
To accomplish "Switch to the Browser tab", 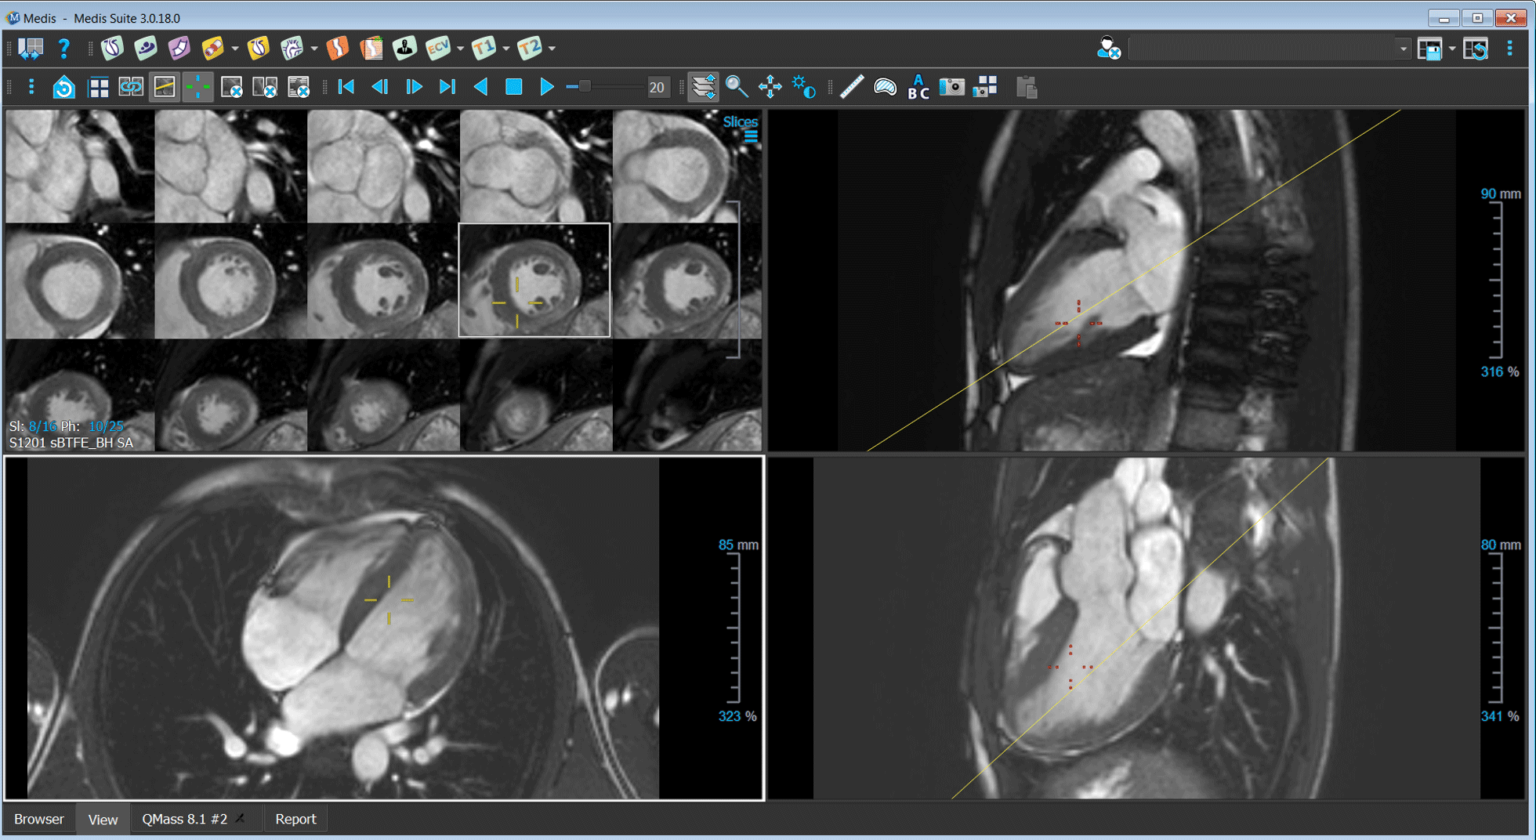I will [39, 819].
